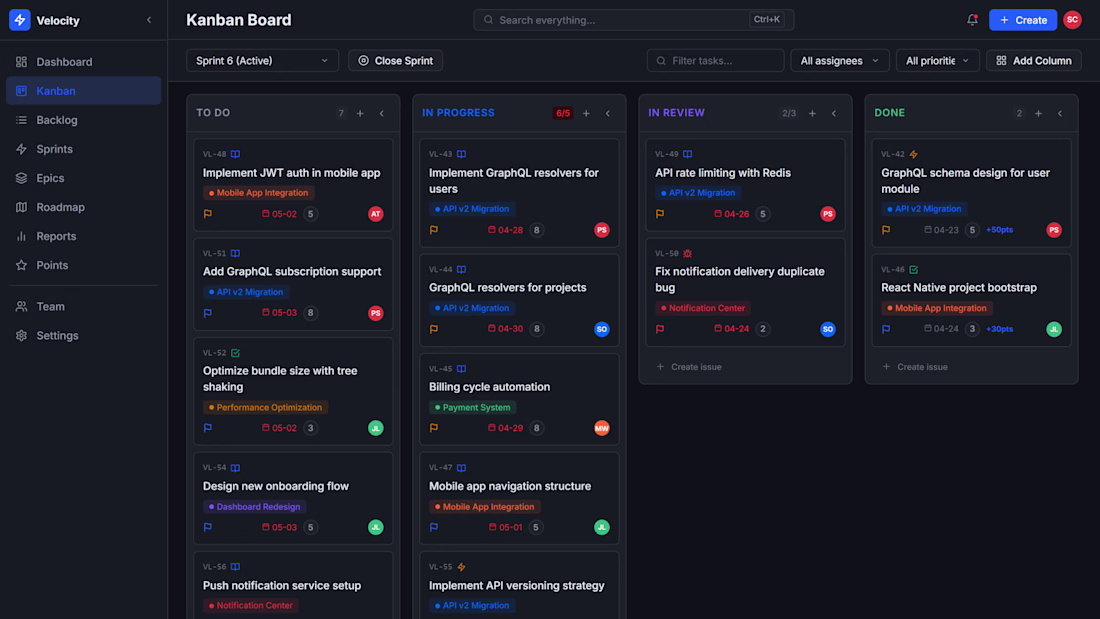Open Add GraphQL subscription support card
This screenshot has width=1100, height=619.
293,284
